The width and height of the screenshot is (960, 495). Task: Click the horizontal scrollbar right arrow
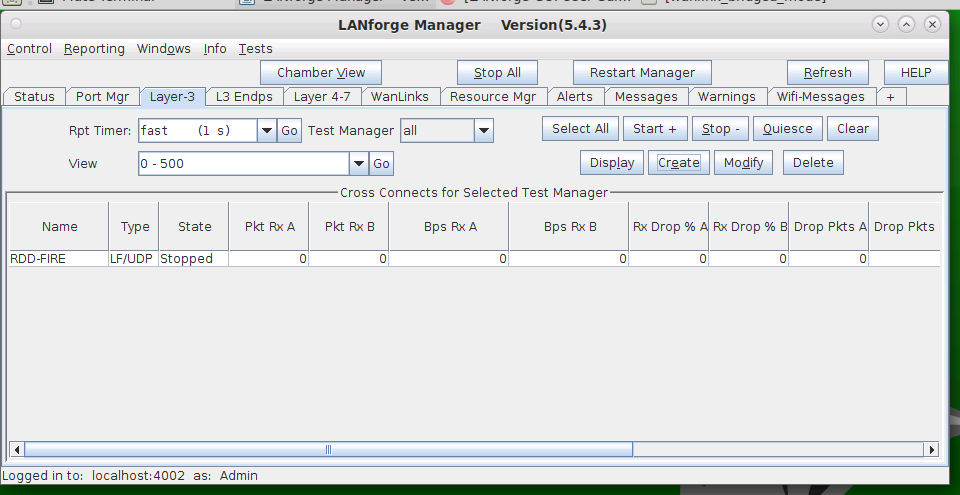point(931,450)
